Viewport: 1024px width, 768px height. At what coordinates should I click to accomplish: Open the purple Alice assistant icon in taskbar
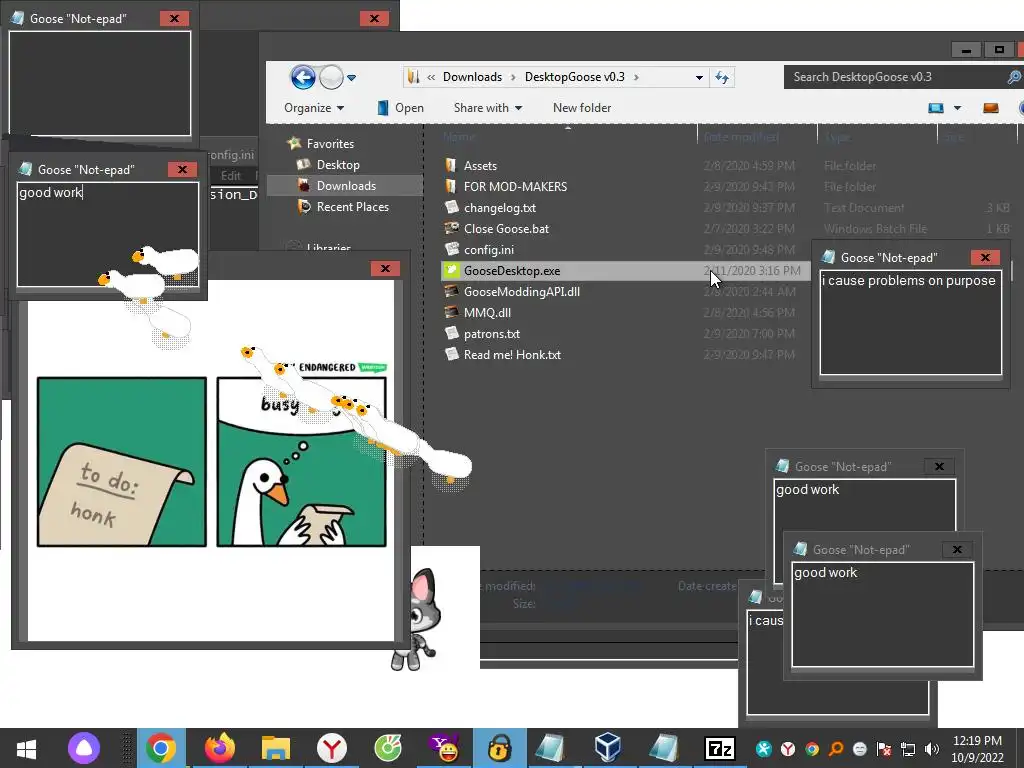(x=84, y=748)
